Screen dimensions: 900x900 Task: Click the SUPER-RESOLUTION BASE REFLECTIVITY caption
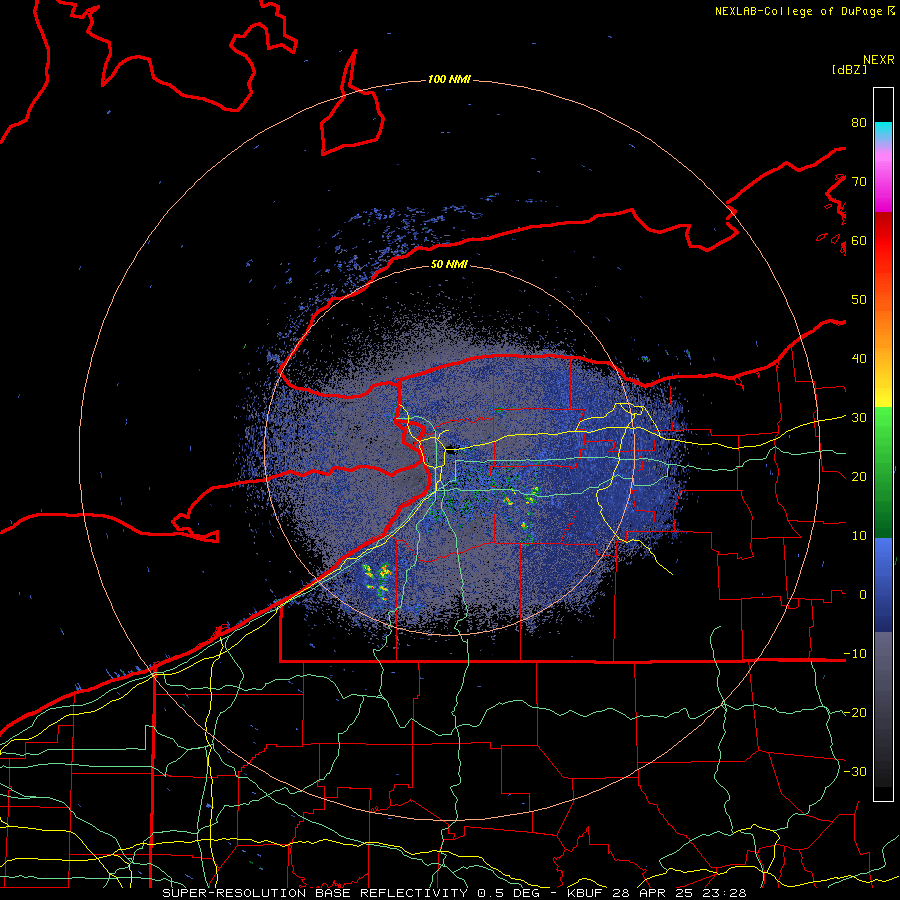pyautogui.click(x=315, y=893)
